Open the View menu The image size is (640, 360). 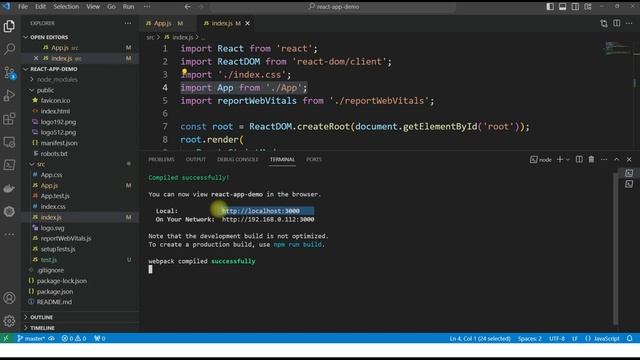(93, 7)
